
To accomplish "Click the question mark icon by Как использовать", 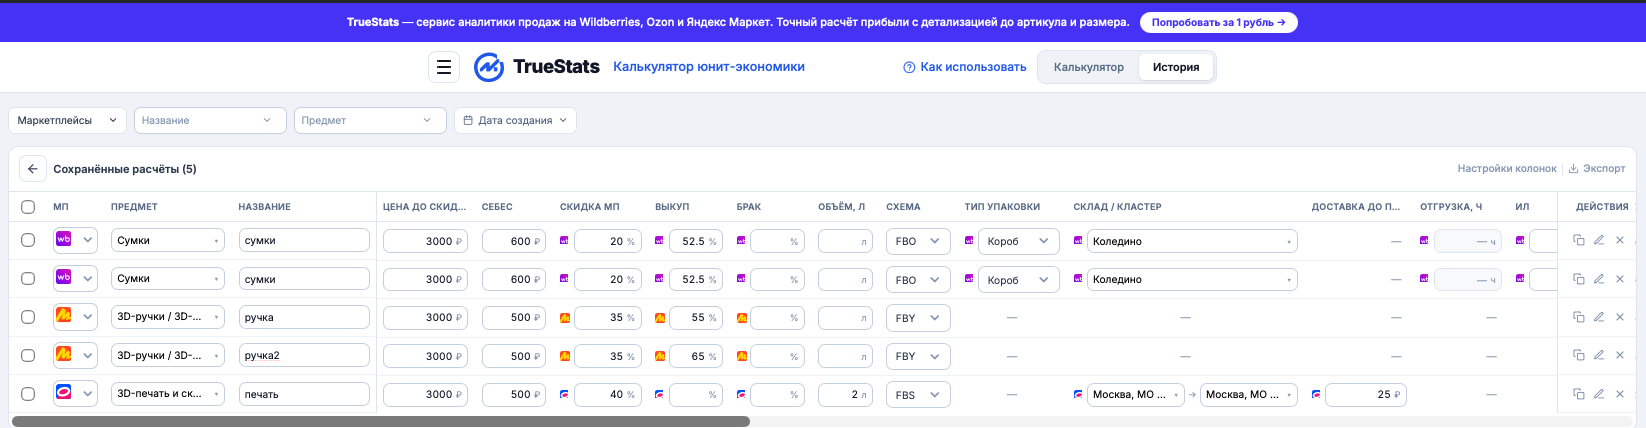I will click(909, 67).
